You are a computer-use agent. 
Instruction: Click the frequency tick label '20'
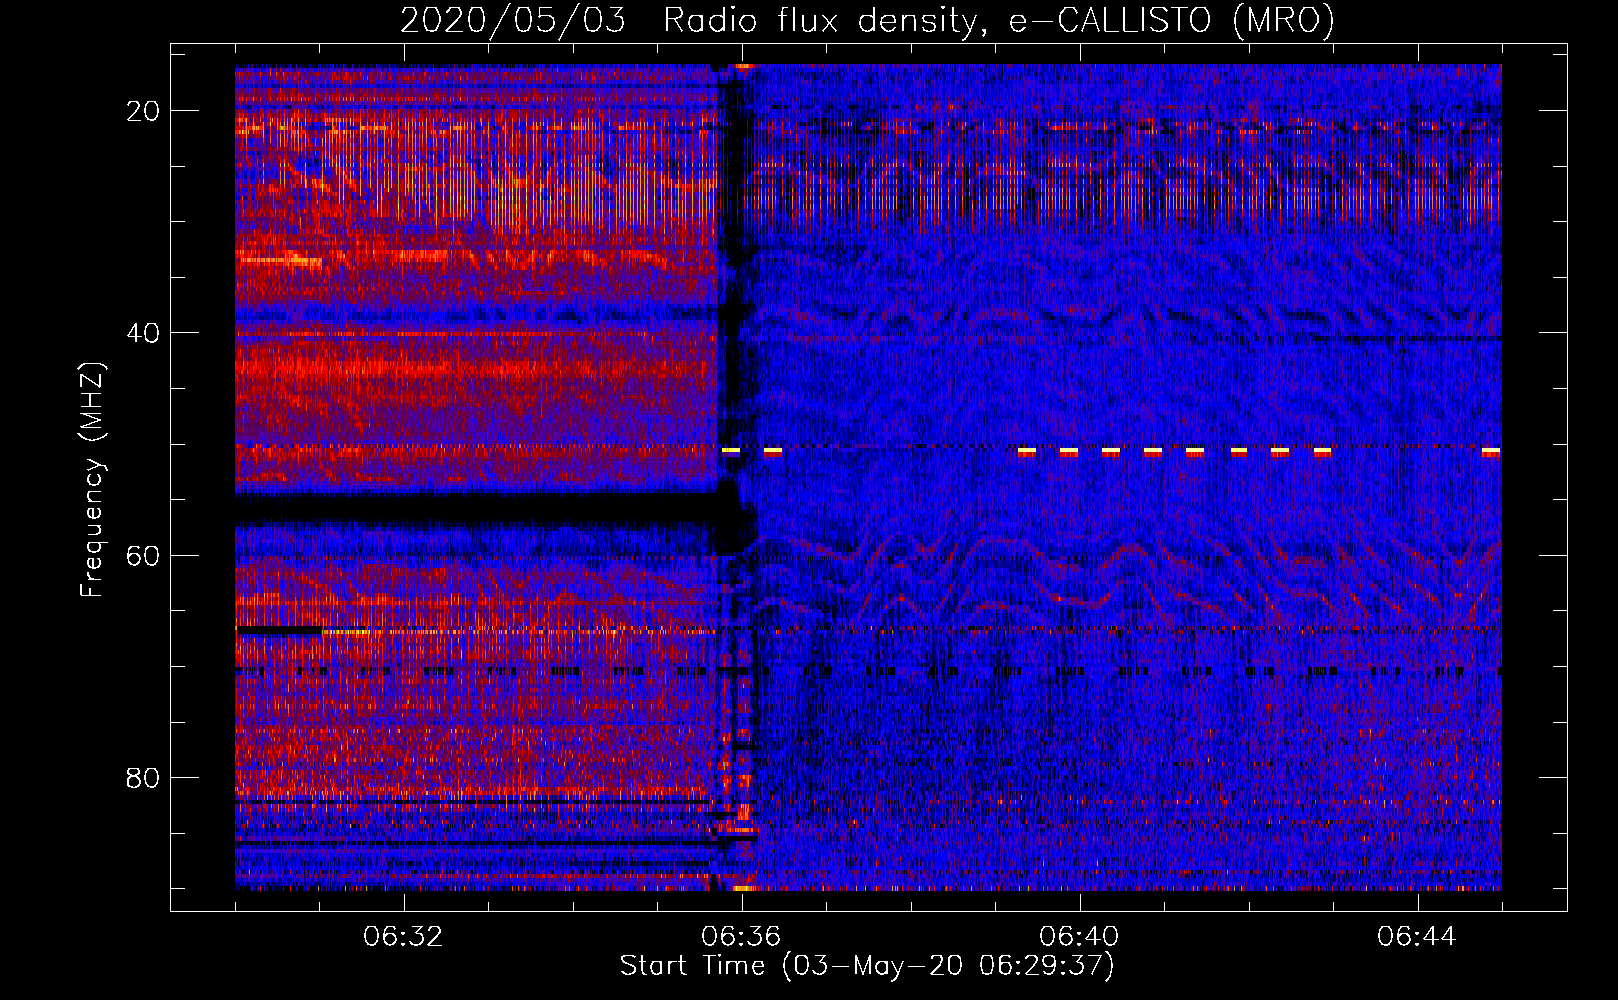click(x=144, y=111)
